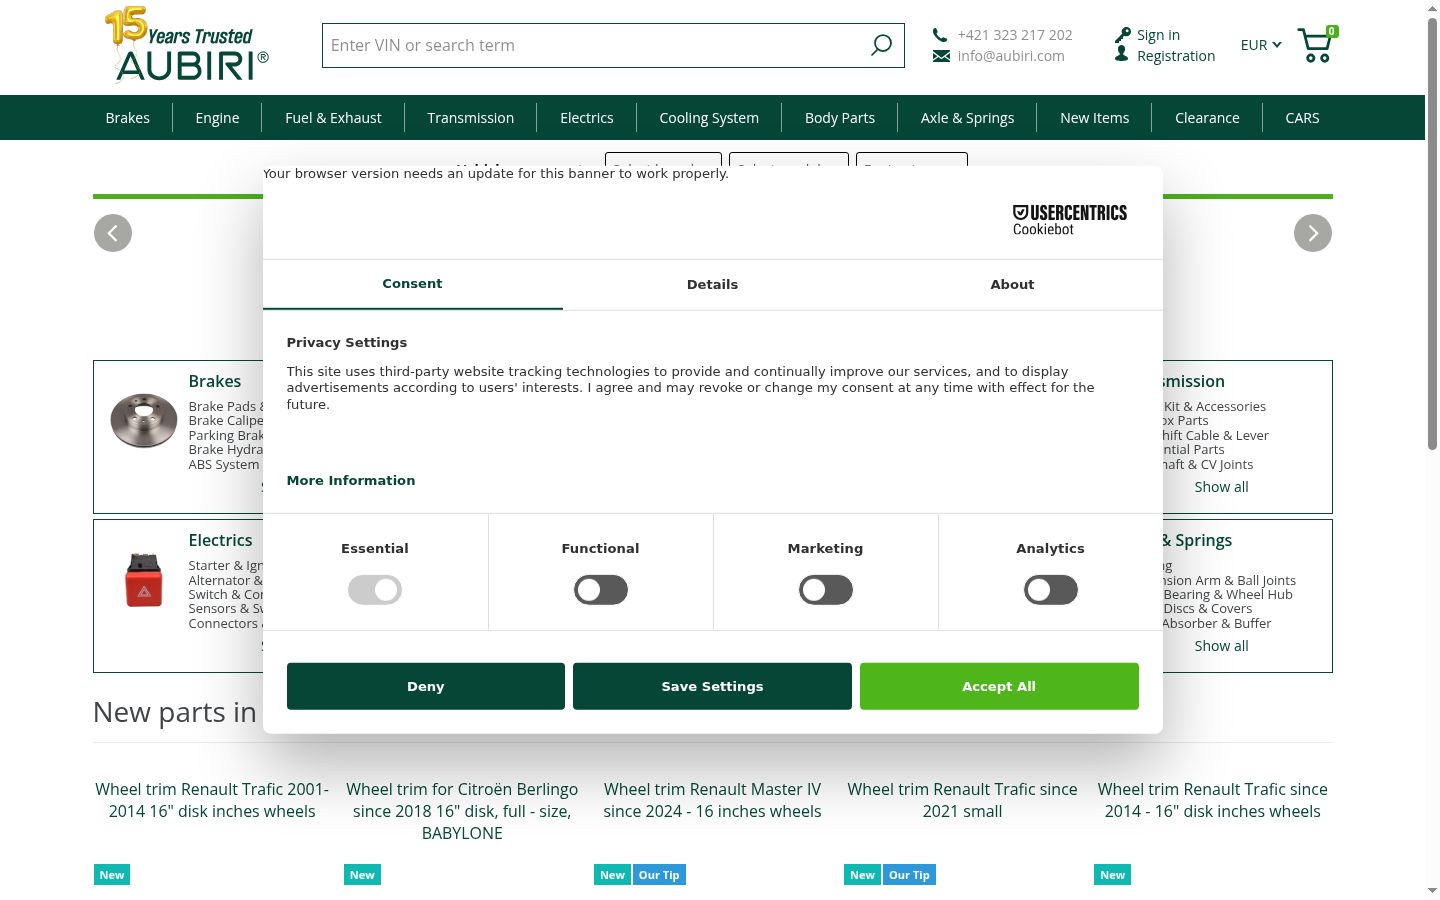Viewport: 1440px width, 900px height.
Task: Click the red hazard switch image
Action: point(144,580)
